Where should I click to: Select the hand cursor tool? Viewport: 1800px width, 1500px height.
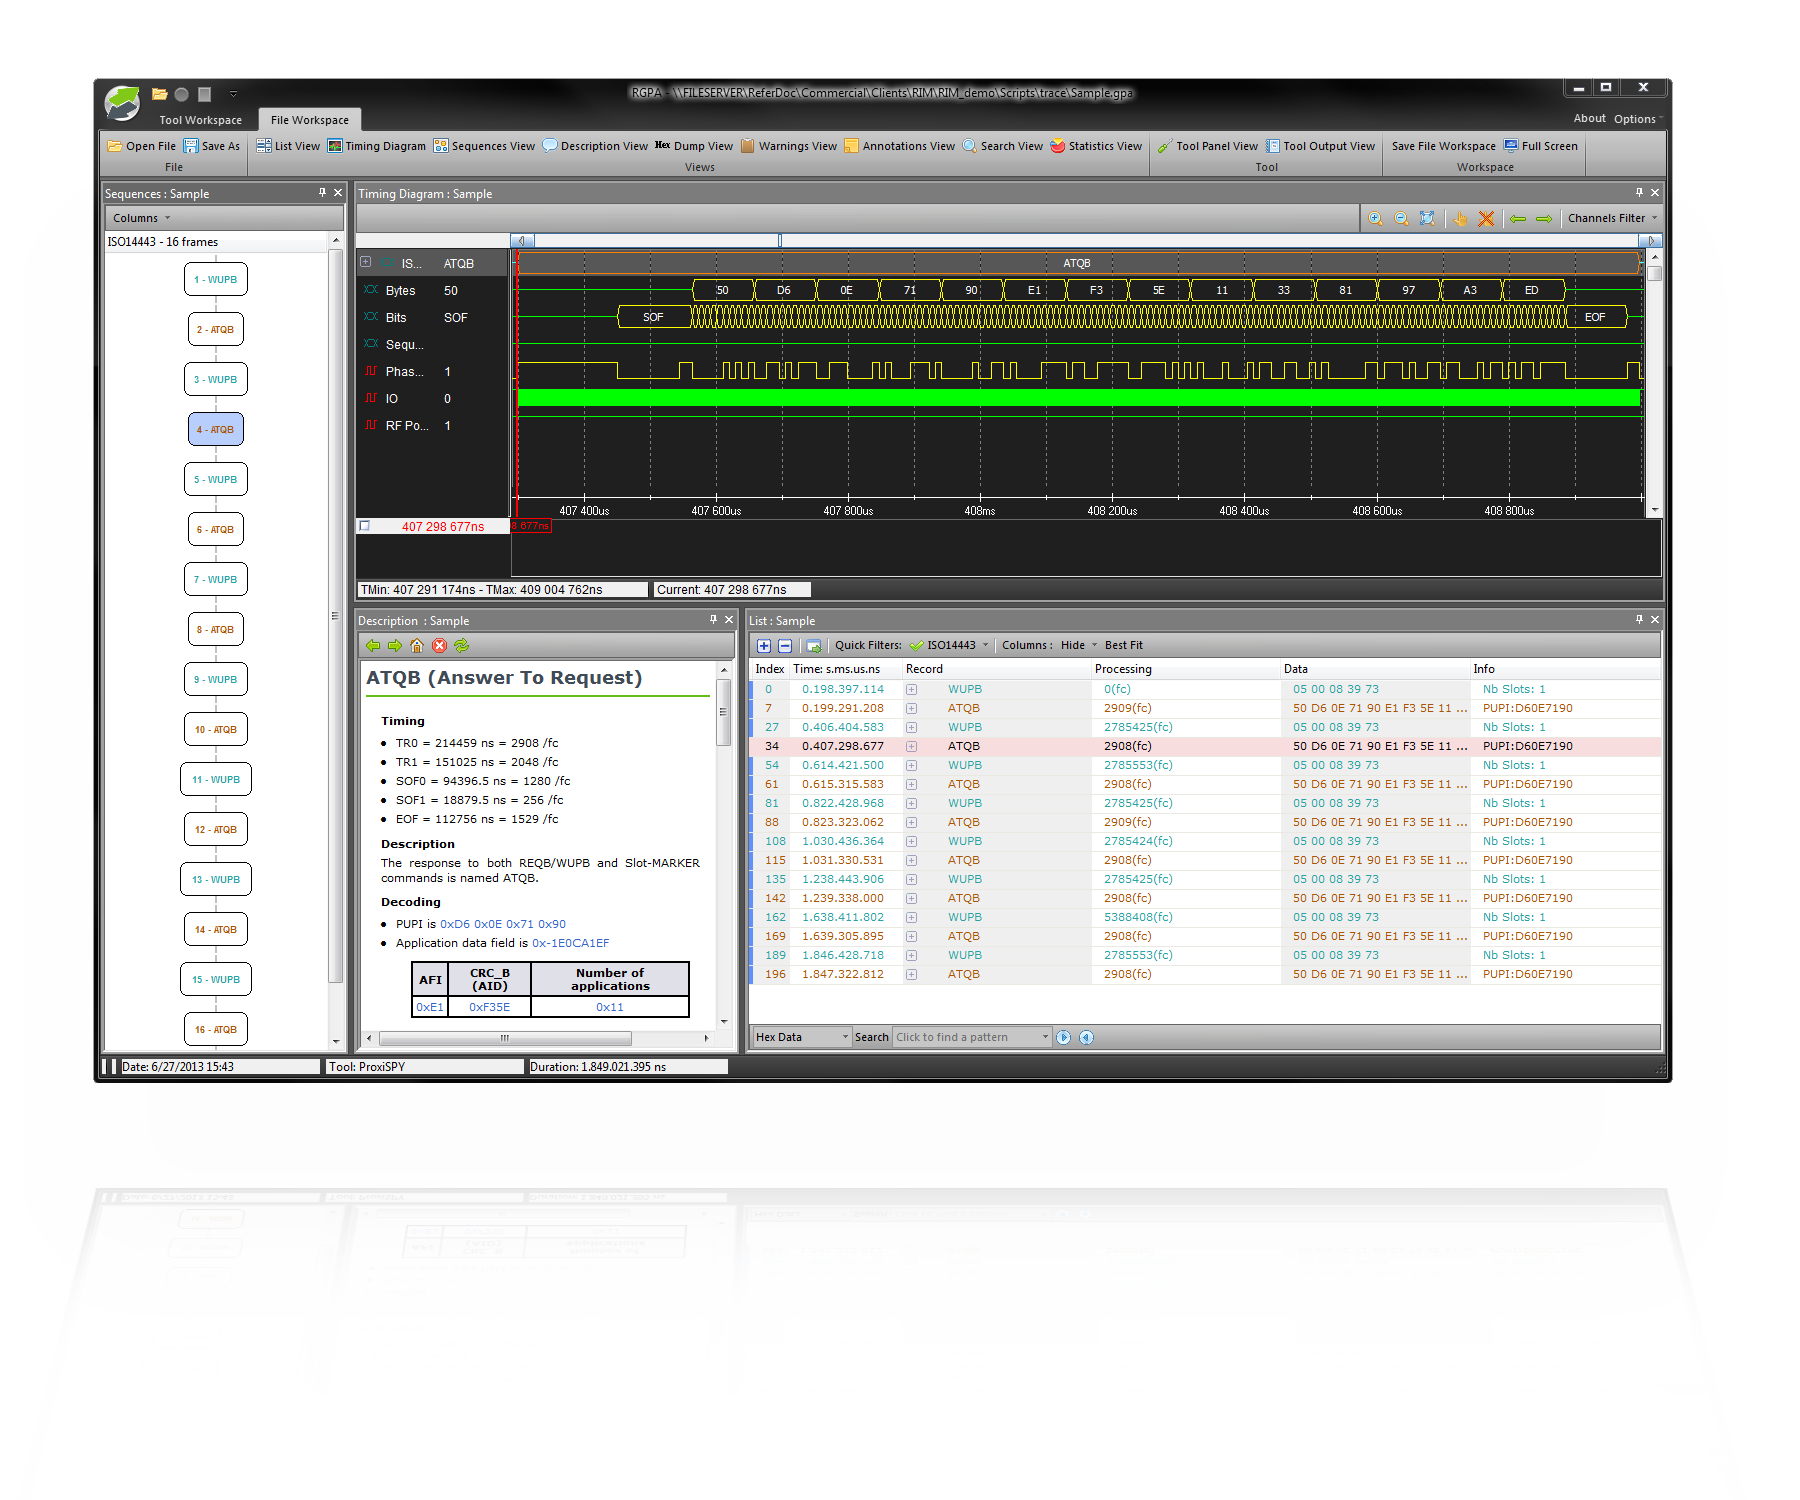[x=1461, y=218]
